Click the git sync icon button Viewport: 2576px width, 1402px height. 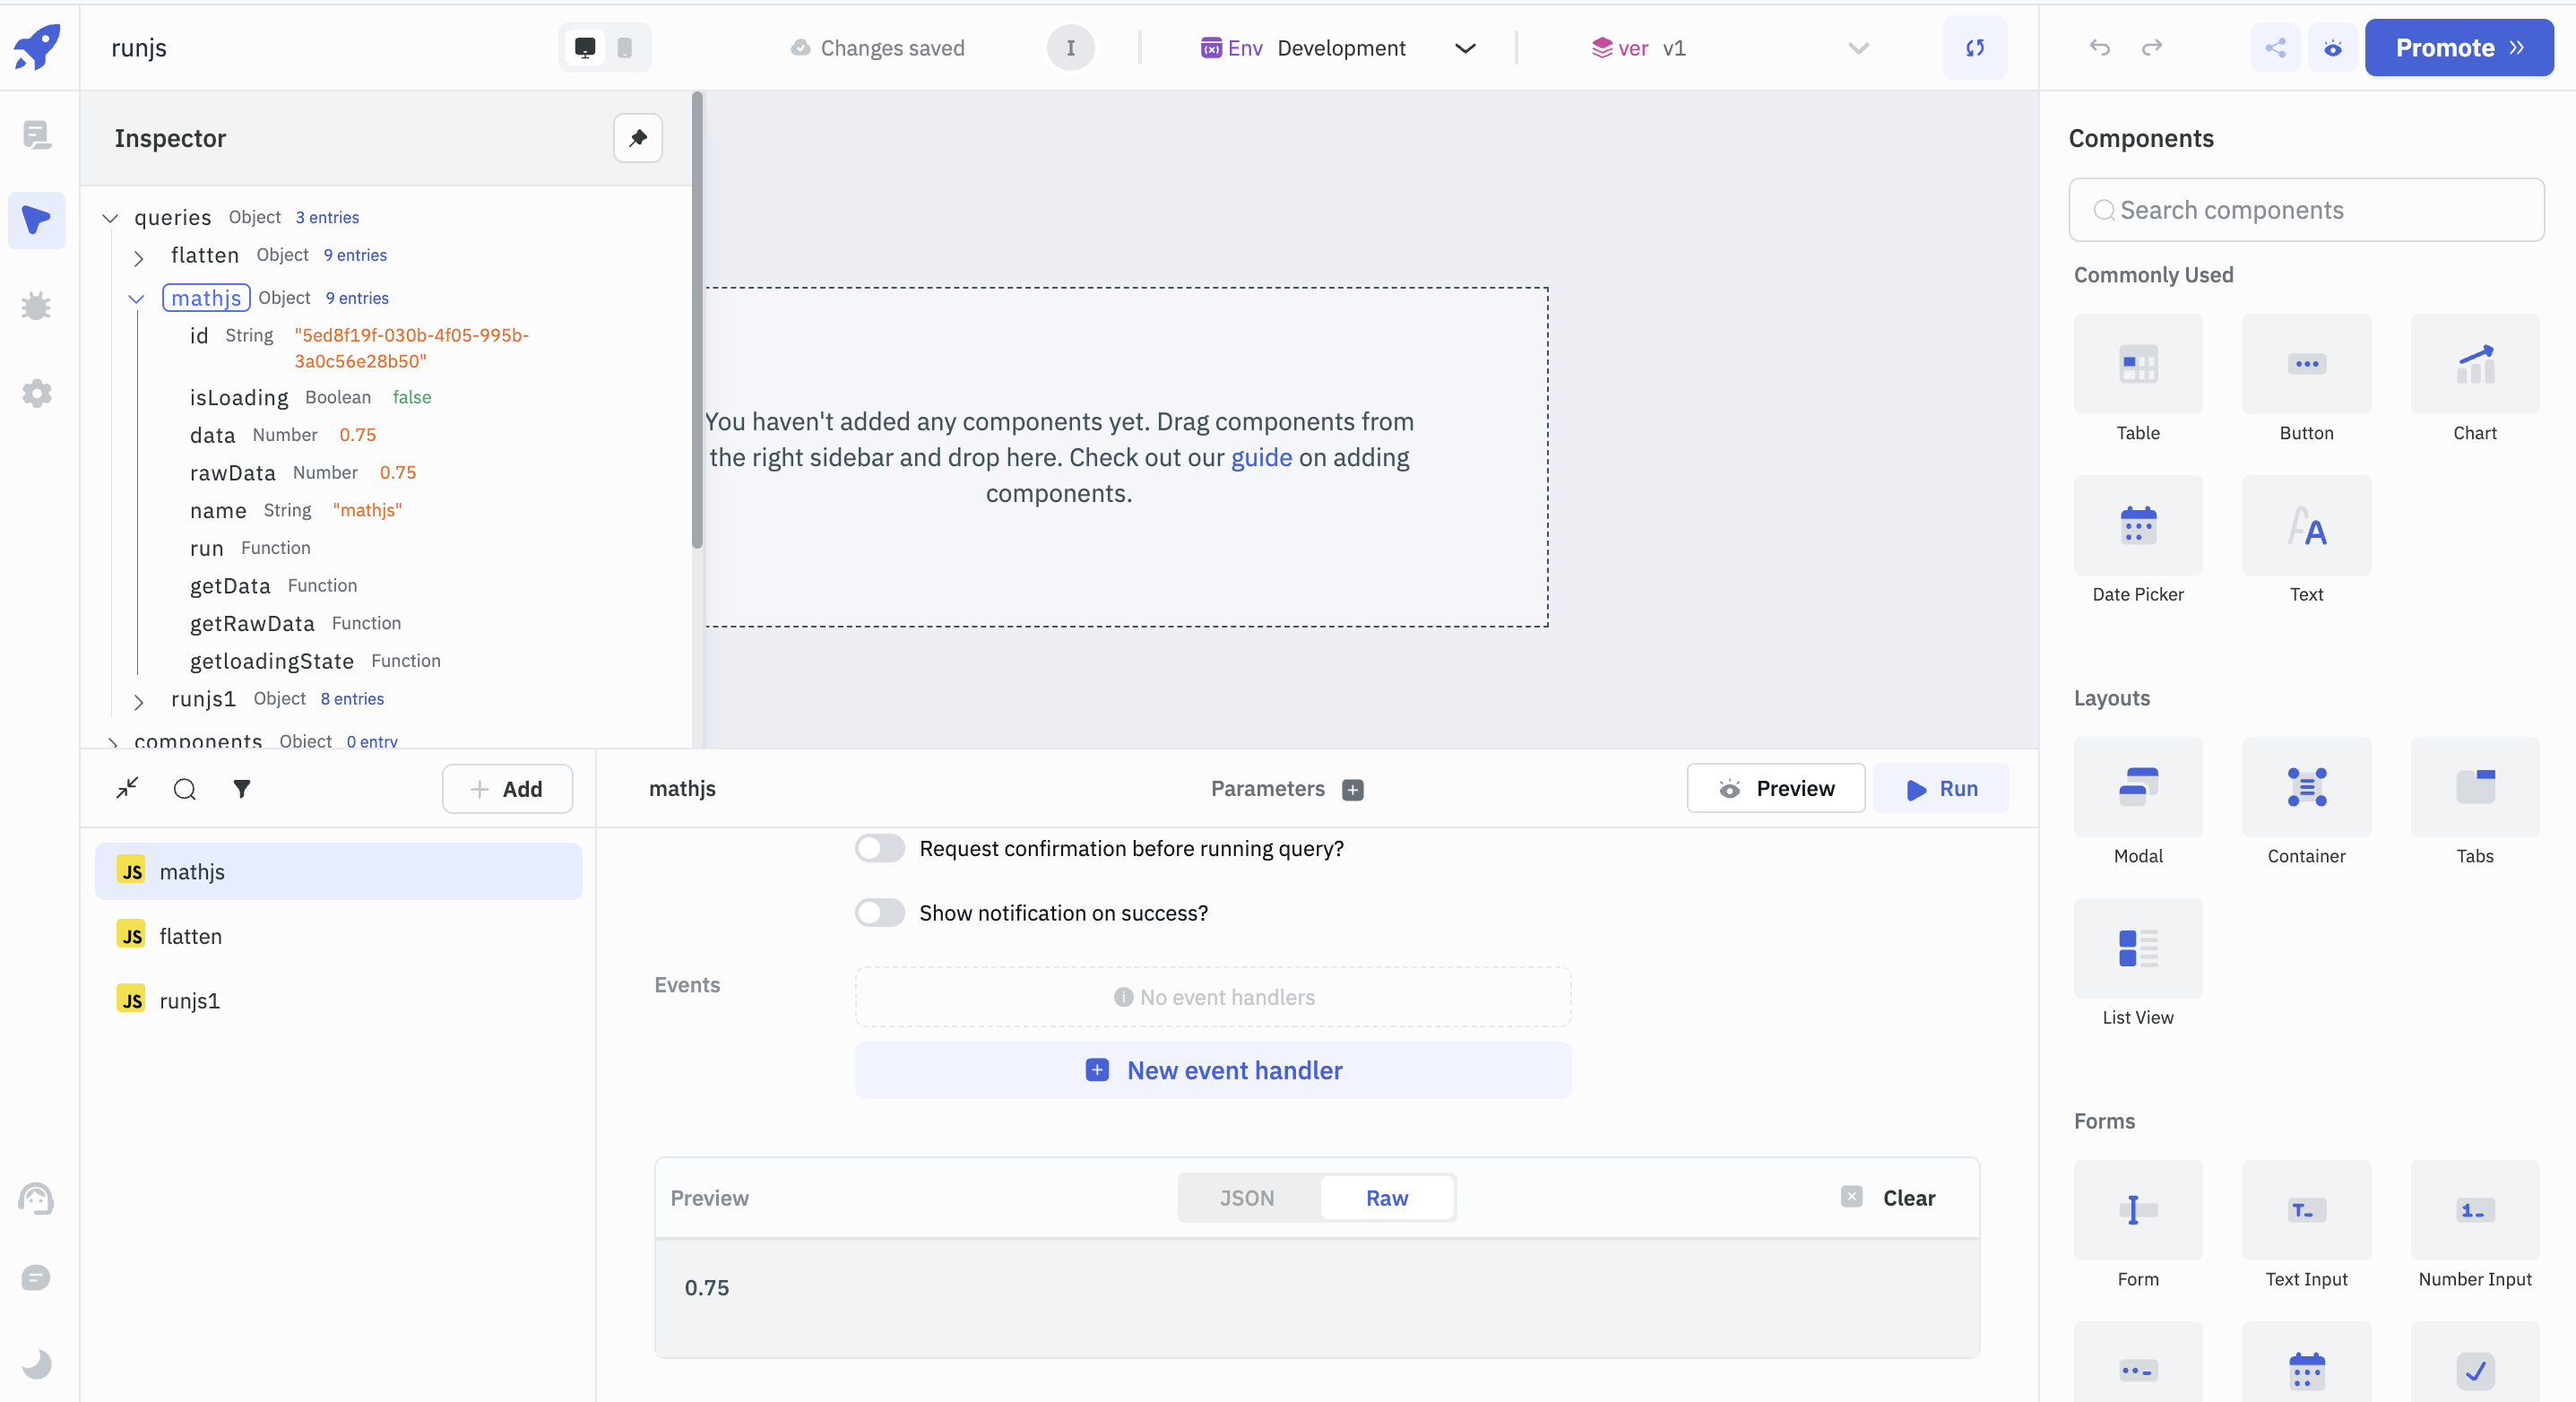(x=1975, y=47)
